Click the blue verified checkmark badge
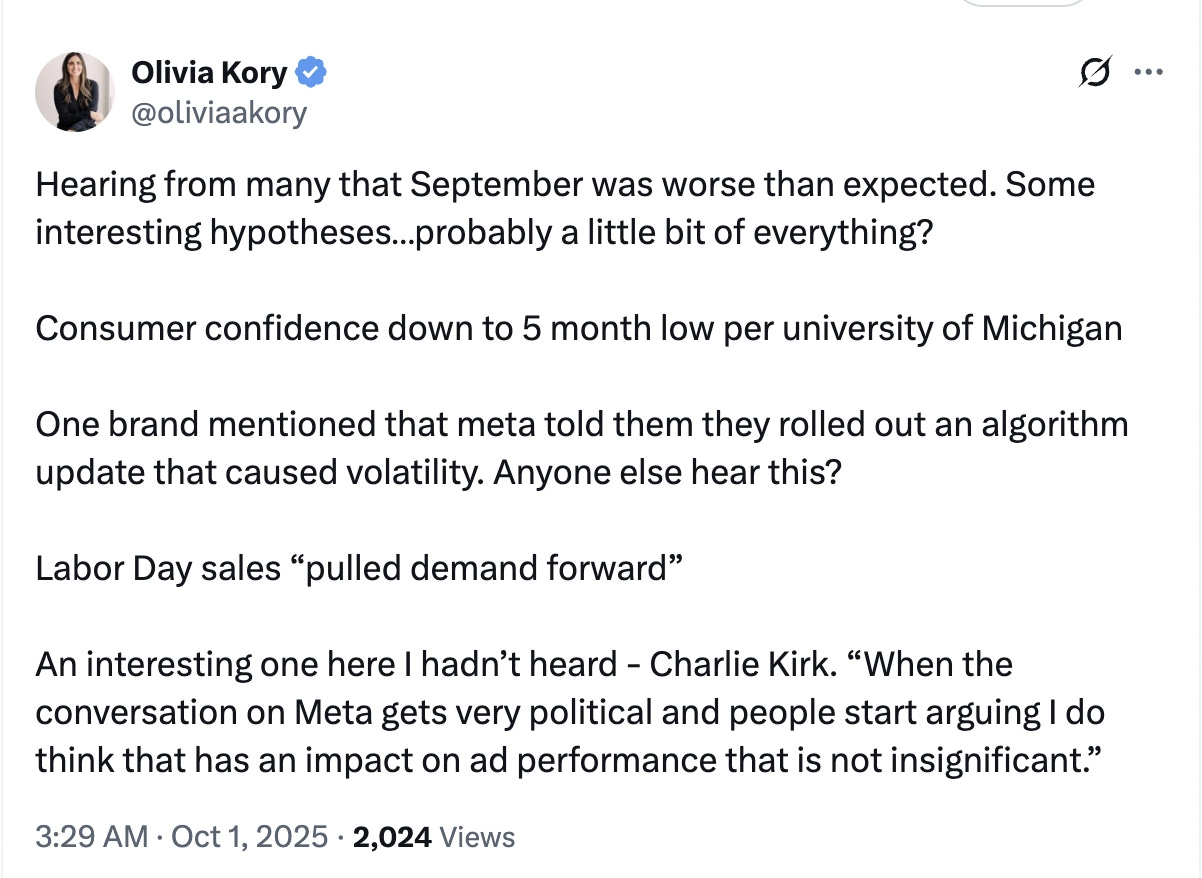This screenshot has height=878, width=1202. (x=311, y=72)
